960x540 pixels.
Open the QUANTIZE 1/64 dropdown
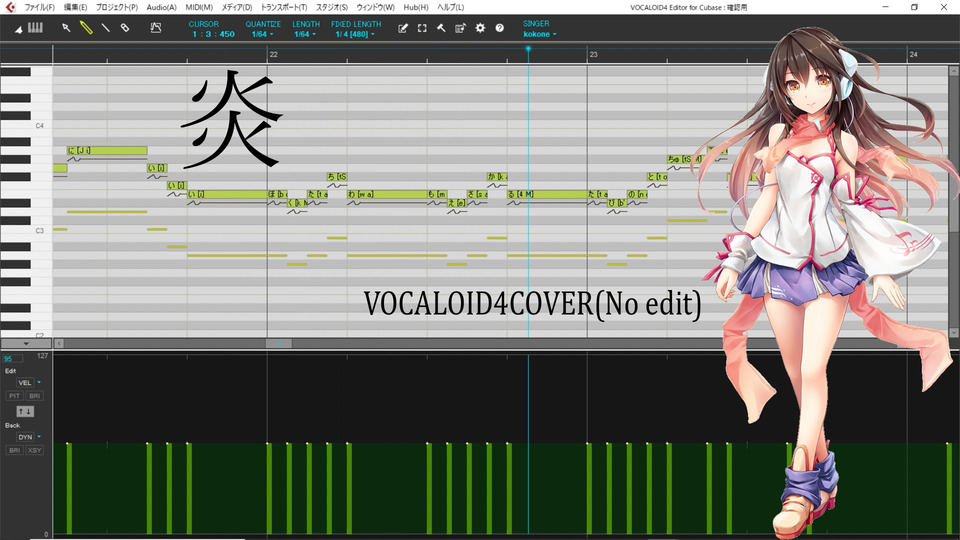[263, 34]
